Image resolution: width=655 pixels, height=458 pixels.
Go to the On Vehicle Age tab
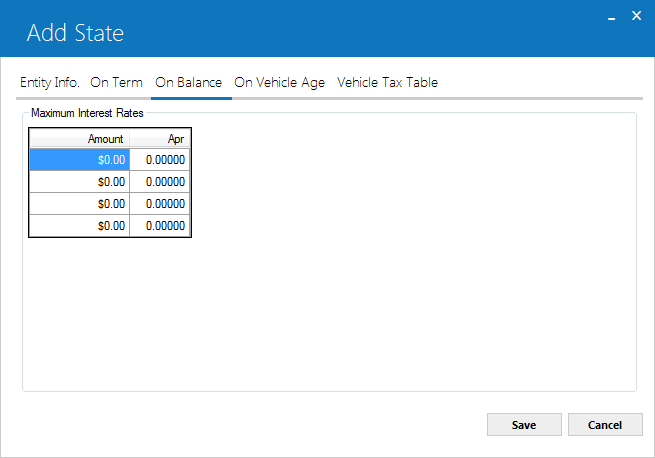[279, 82]
